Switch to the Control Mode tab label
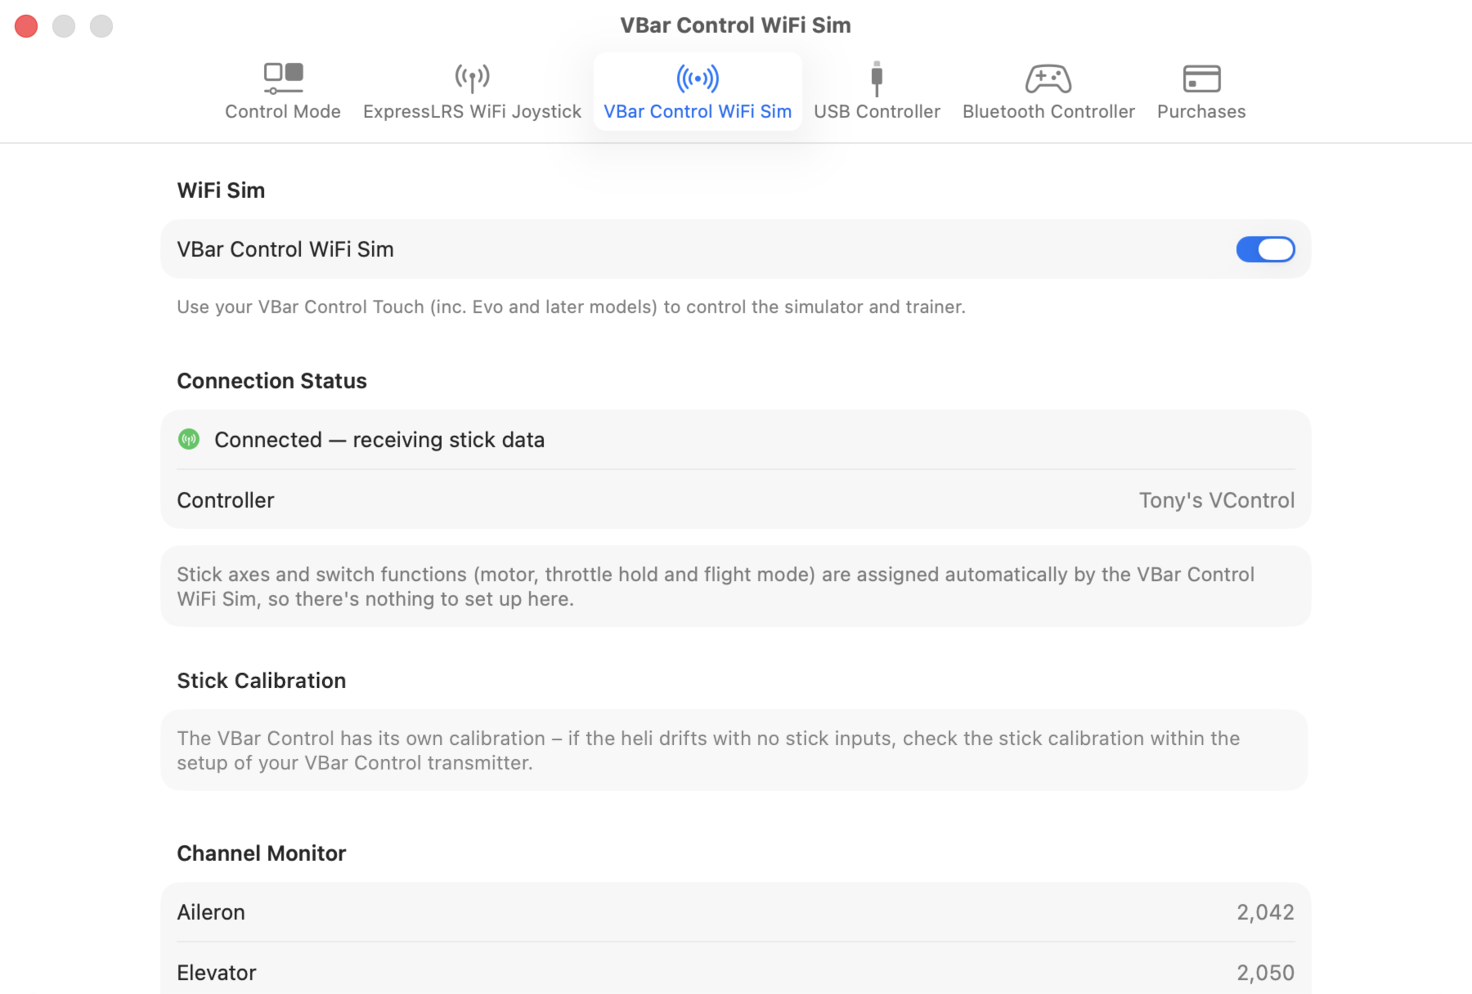The height and width of the screenshot is (994, 1472). pos(283,111)
